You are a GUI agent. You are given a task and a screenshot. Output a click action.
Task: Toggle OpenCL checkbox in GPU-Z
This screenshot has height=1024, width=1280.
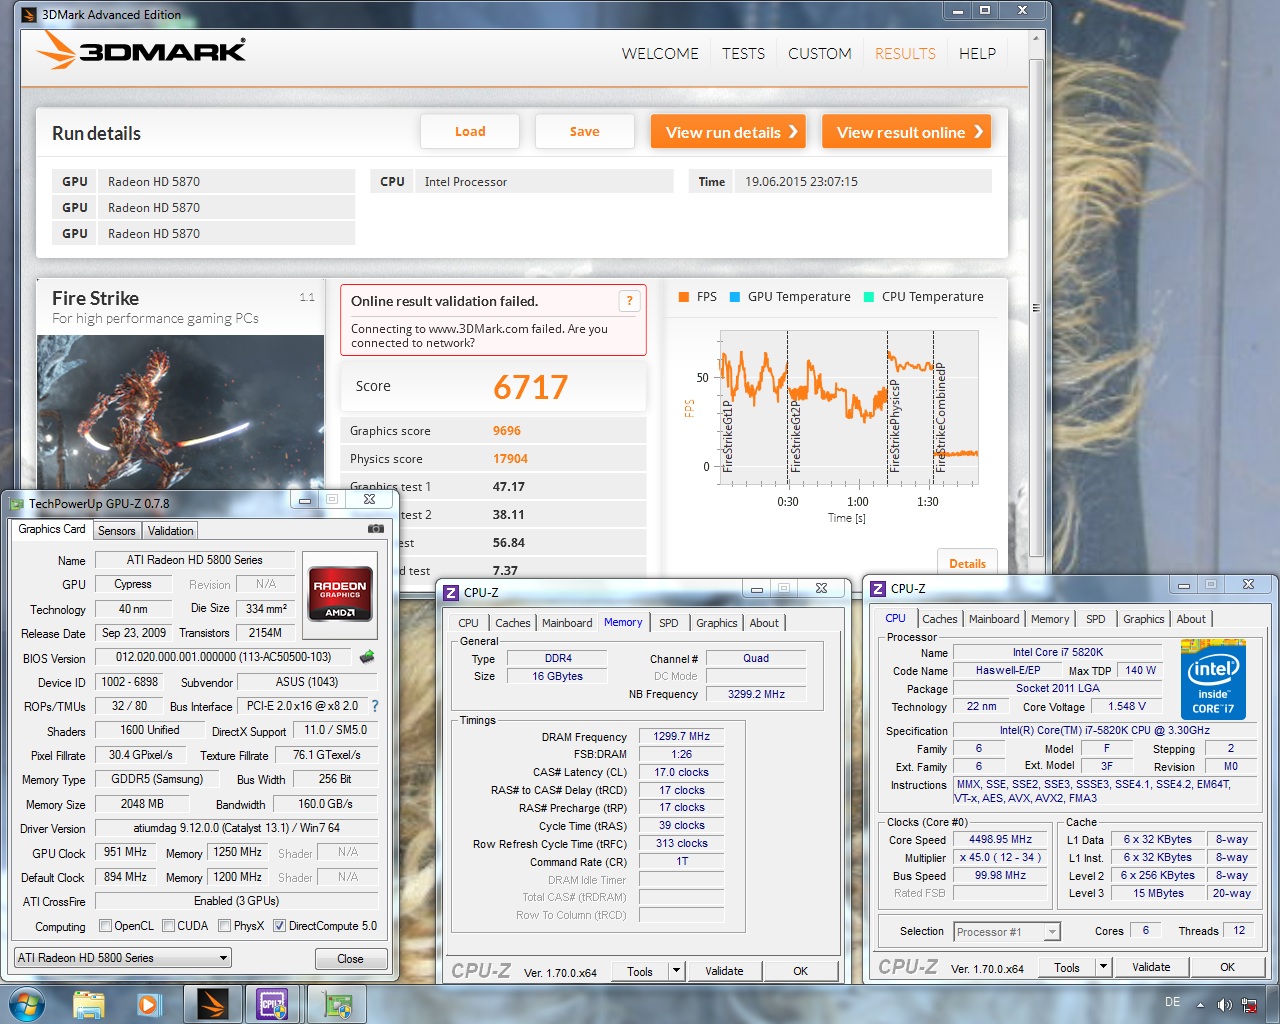point(105,926)
